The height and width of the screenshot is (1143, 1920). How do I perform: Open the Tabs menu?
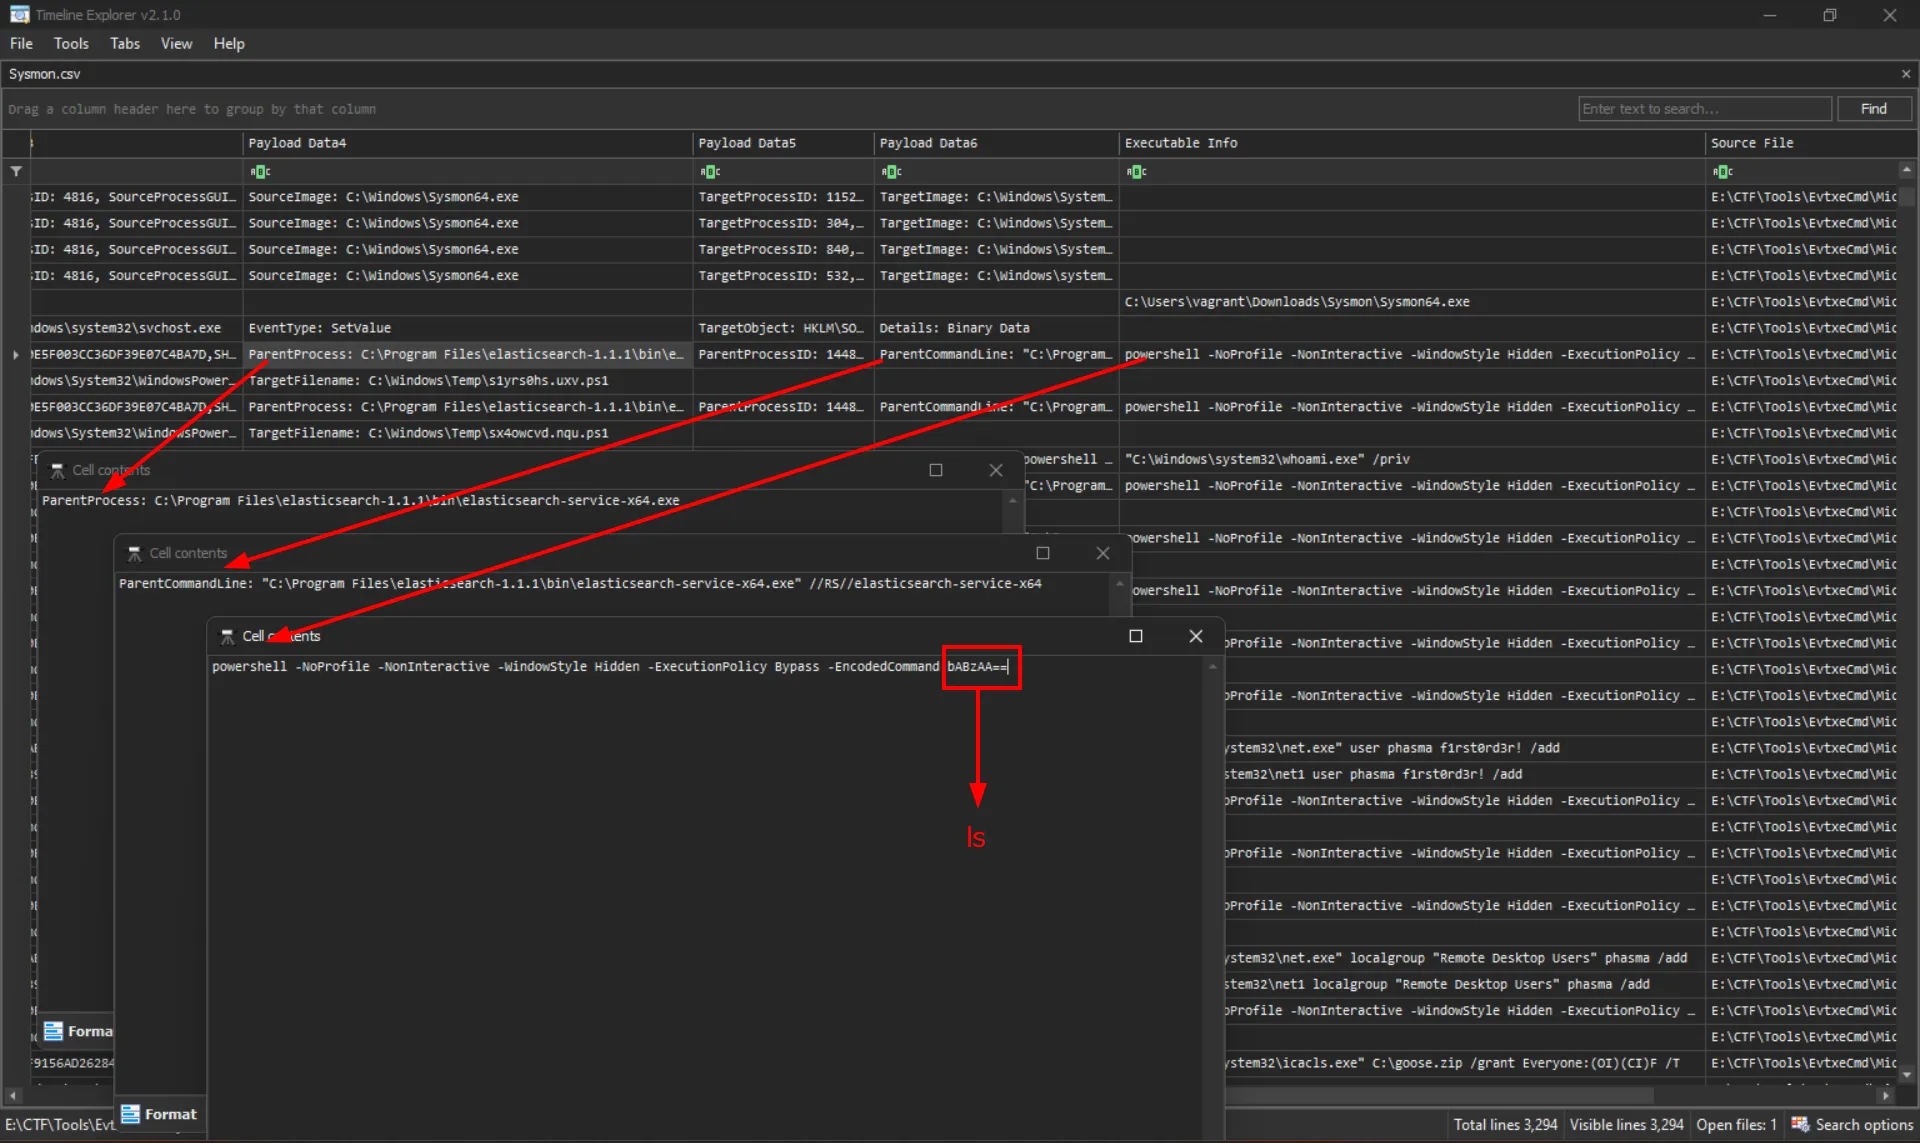[125, 43]
